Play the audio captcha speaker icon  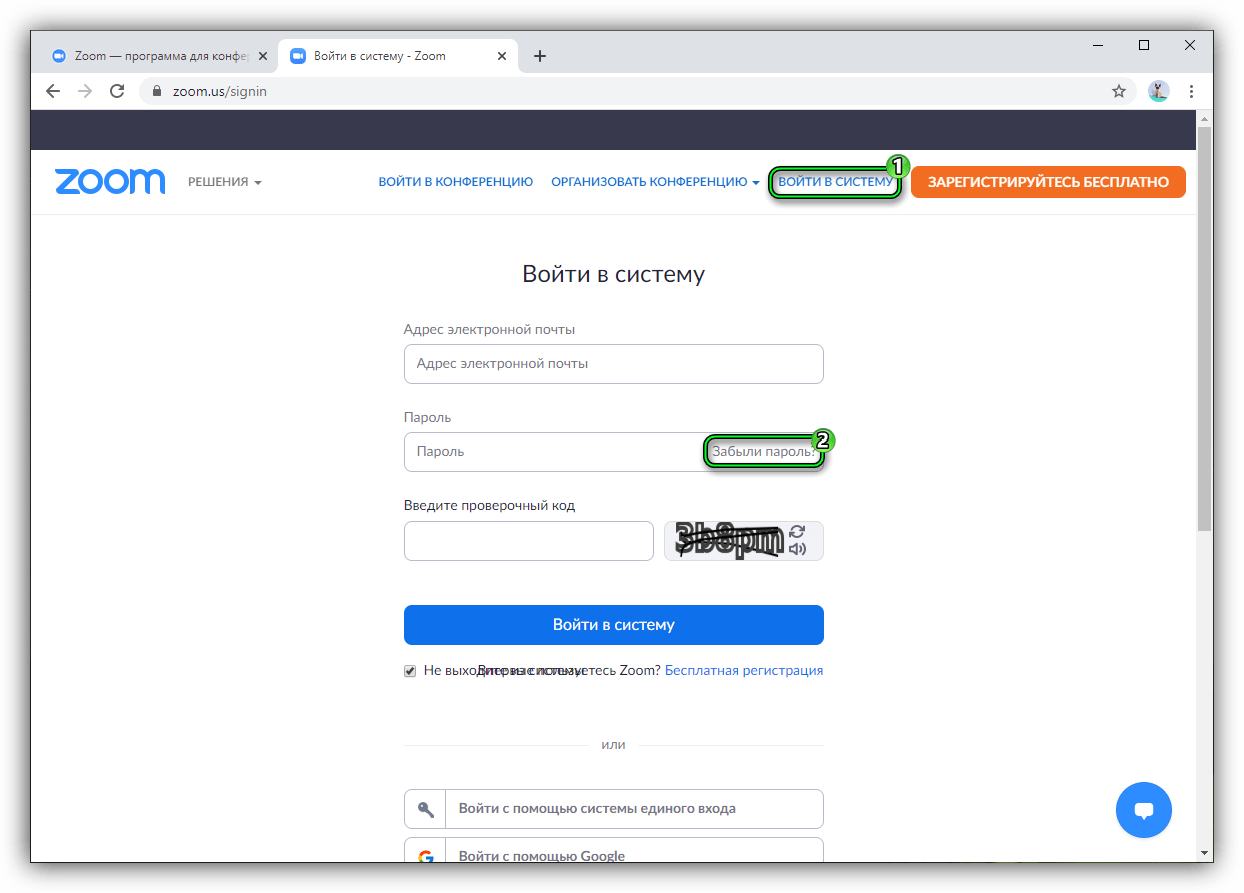797,549
